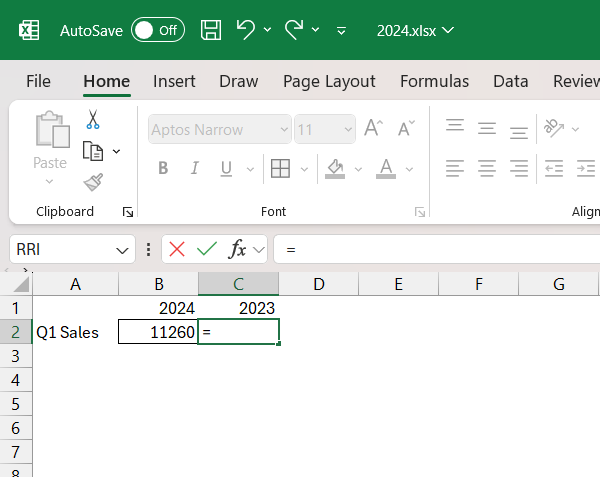Viewport: 600px width, 477px height.
Task: Click the Borders icon
Action: click(280, 168)
